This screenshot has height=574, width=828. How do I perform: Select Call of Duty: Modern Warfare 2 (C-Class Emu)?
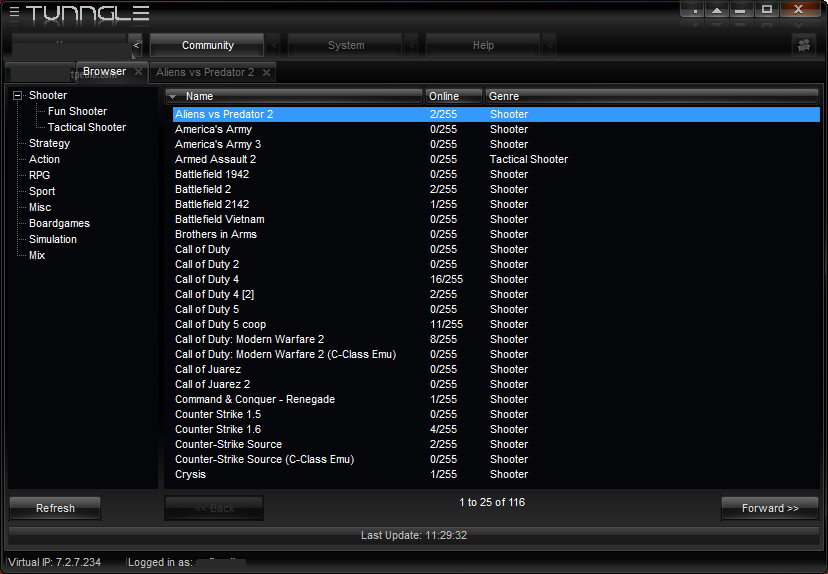click(x=496, y=354)
